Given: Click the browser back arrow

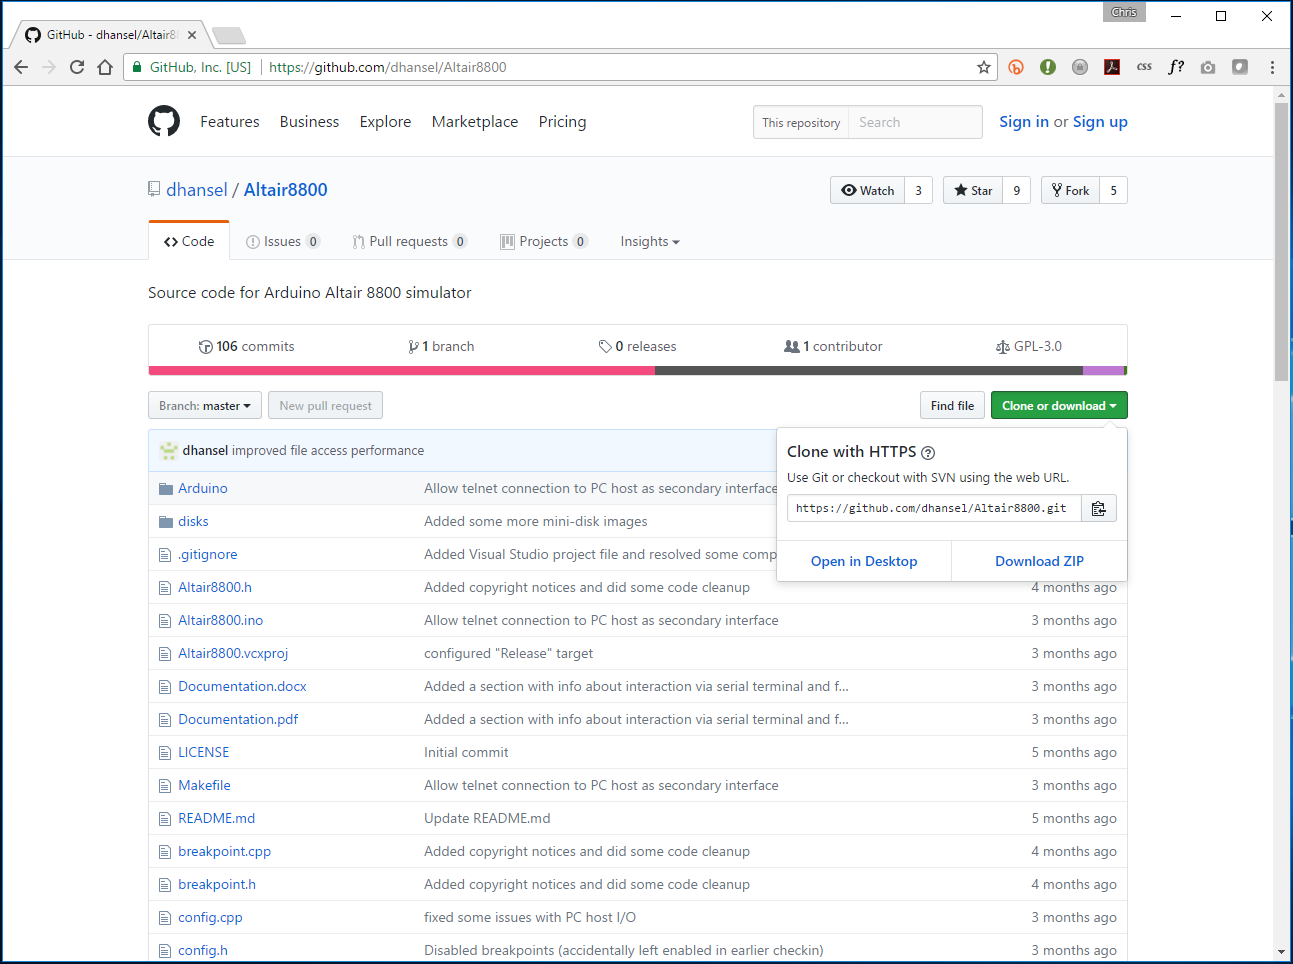Looking at the screenshot, I should click(21, 67).
